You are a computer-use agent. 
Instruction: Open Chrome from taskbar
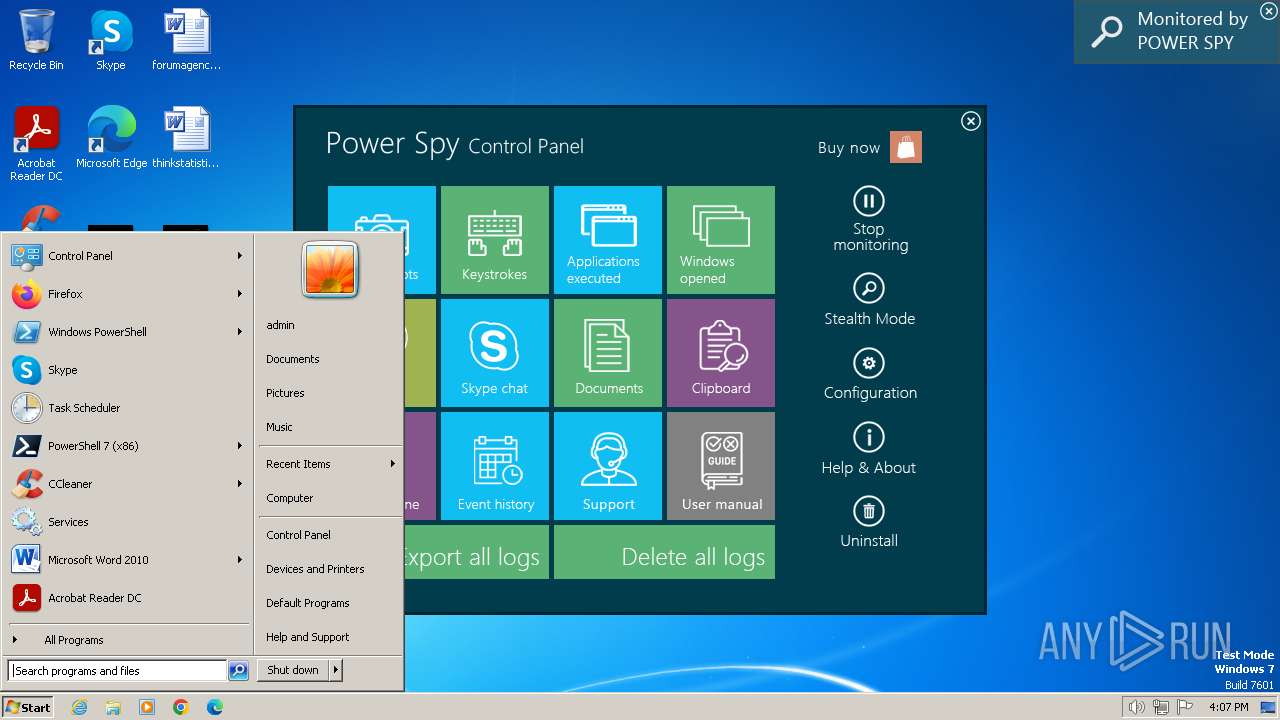click(181, 707)
